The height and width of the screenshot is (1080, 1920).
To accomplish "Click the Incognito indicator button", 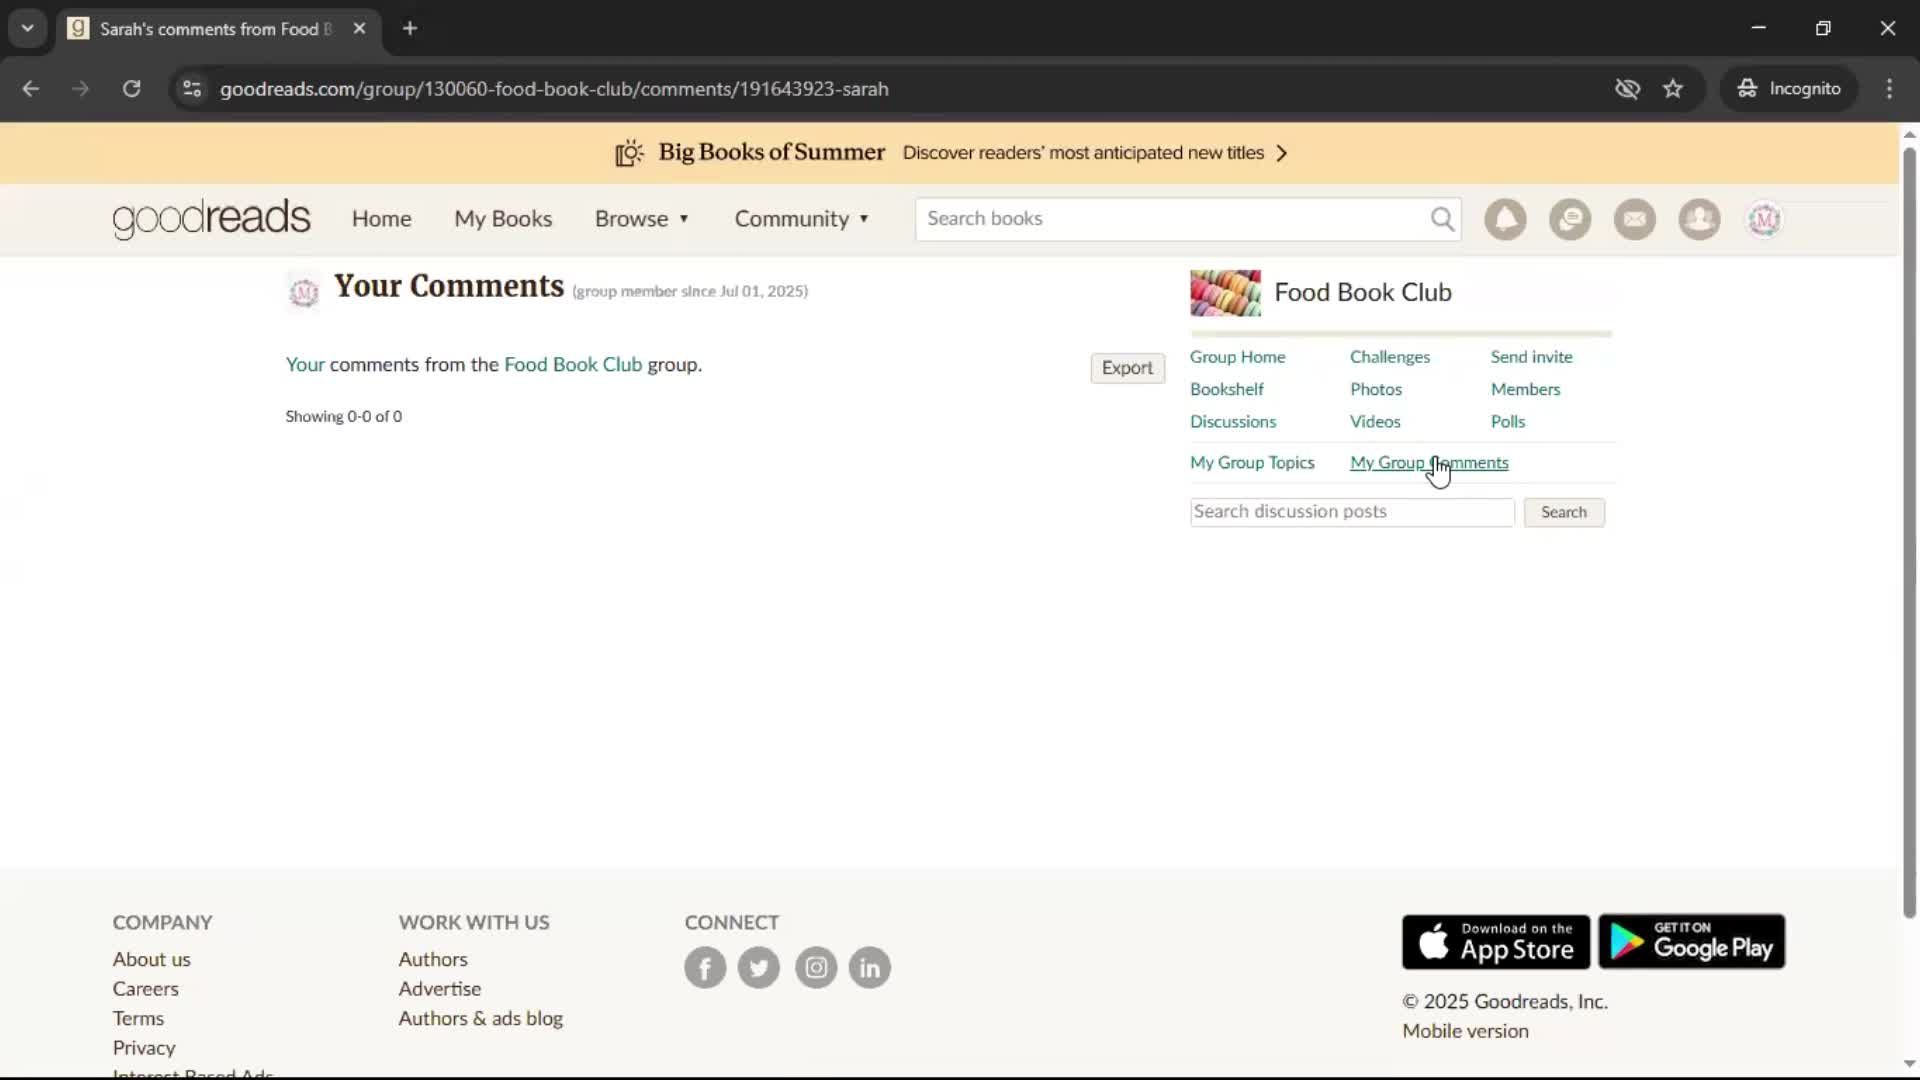I will 1789,88.
